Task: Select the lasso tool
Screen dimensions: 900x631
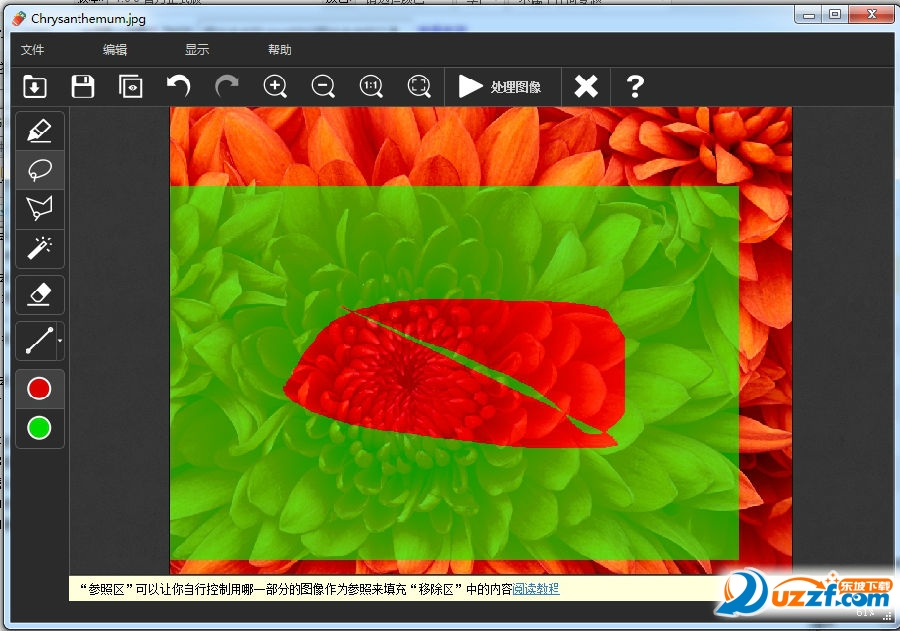Action: (x=40, y=170)
